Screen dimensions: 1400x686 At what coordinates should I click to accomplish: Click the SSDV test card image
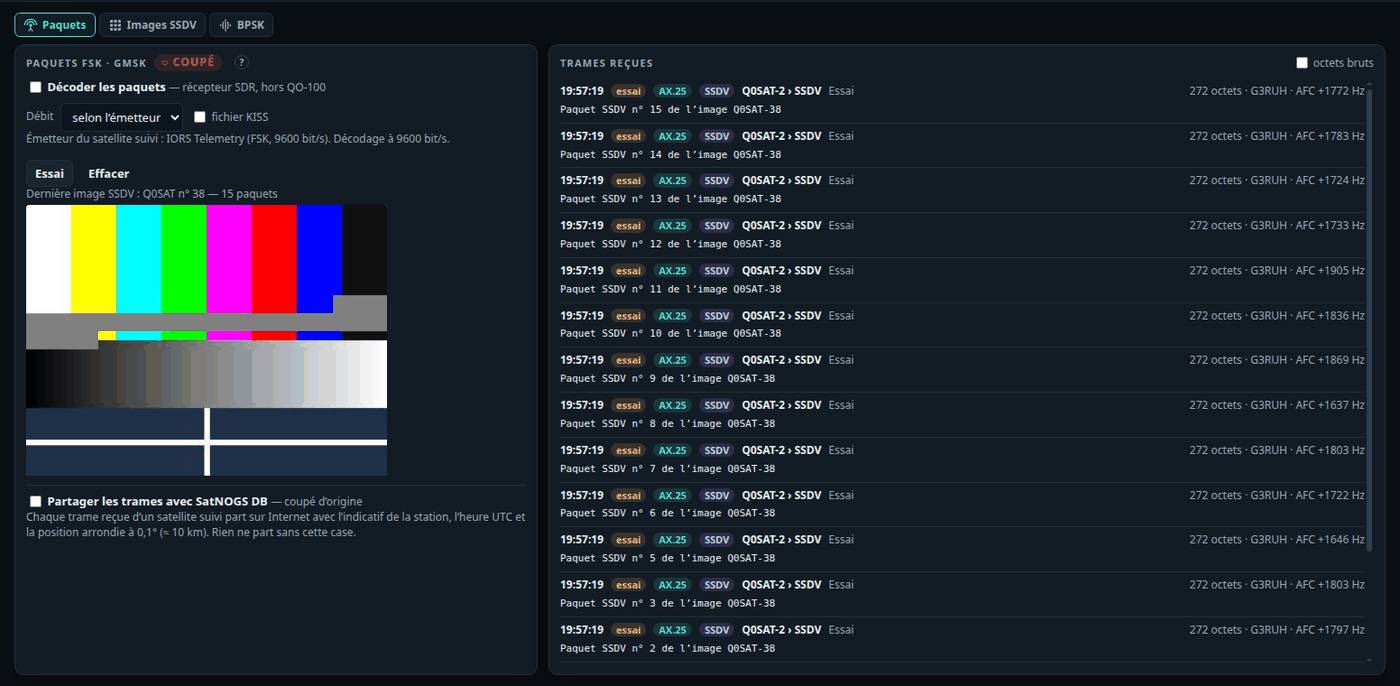206,340
